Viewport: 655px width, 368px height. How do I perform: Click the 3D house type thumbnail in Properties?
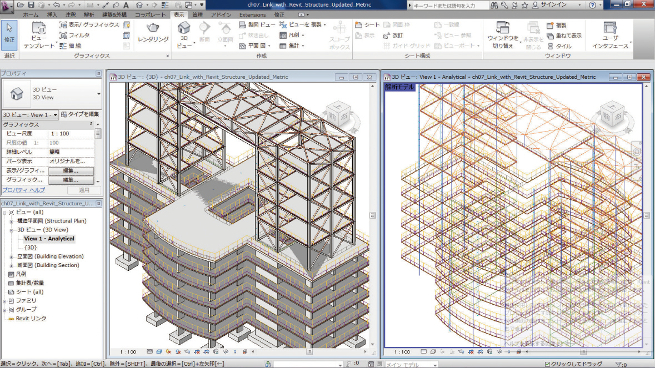click(x=16, y=93)
